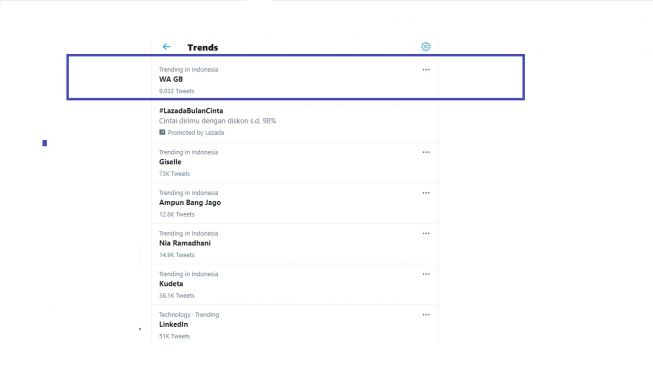
Task: Open the WA GB trending topic
Action: click(171, 79)
